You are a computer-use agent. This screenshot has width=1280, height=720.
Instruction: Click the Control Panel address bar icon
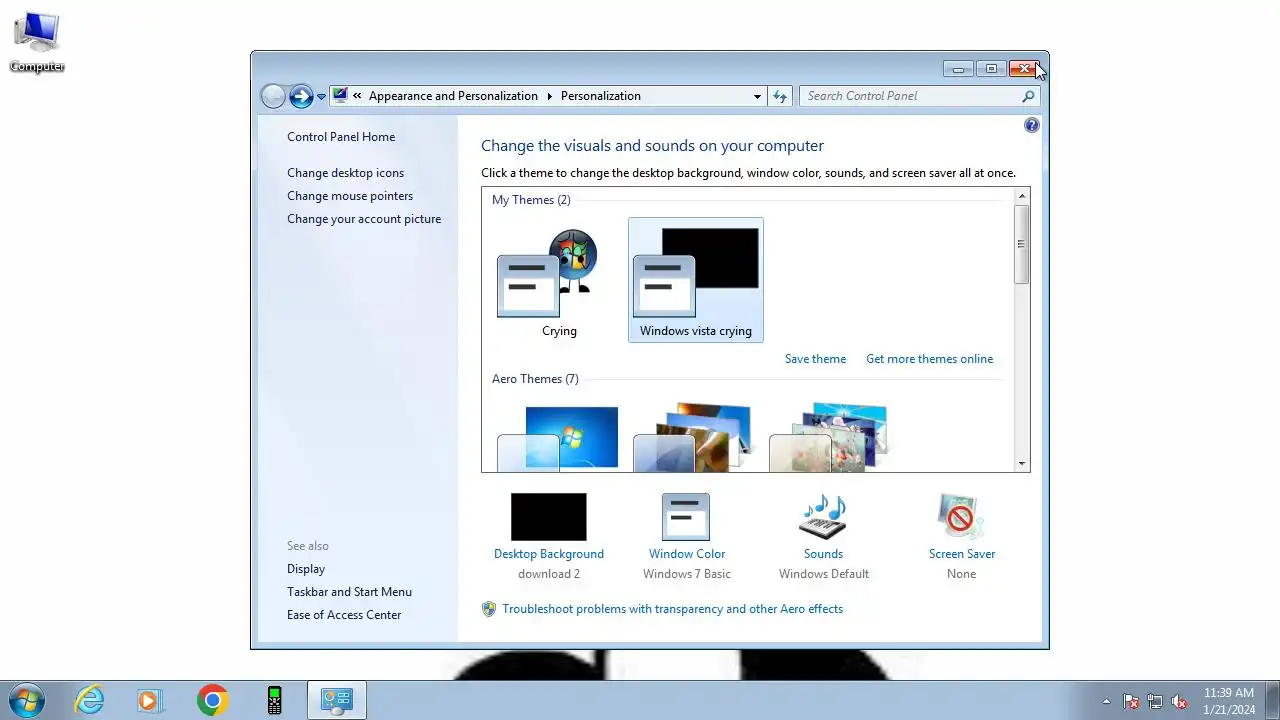pos(341,96)
